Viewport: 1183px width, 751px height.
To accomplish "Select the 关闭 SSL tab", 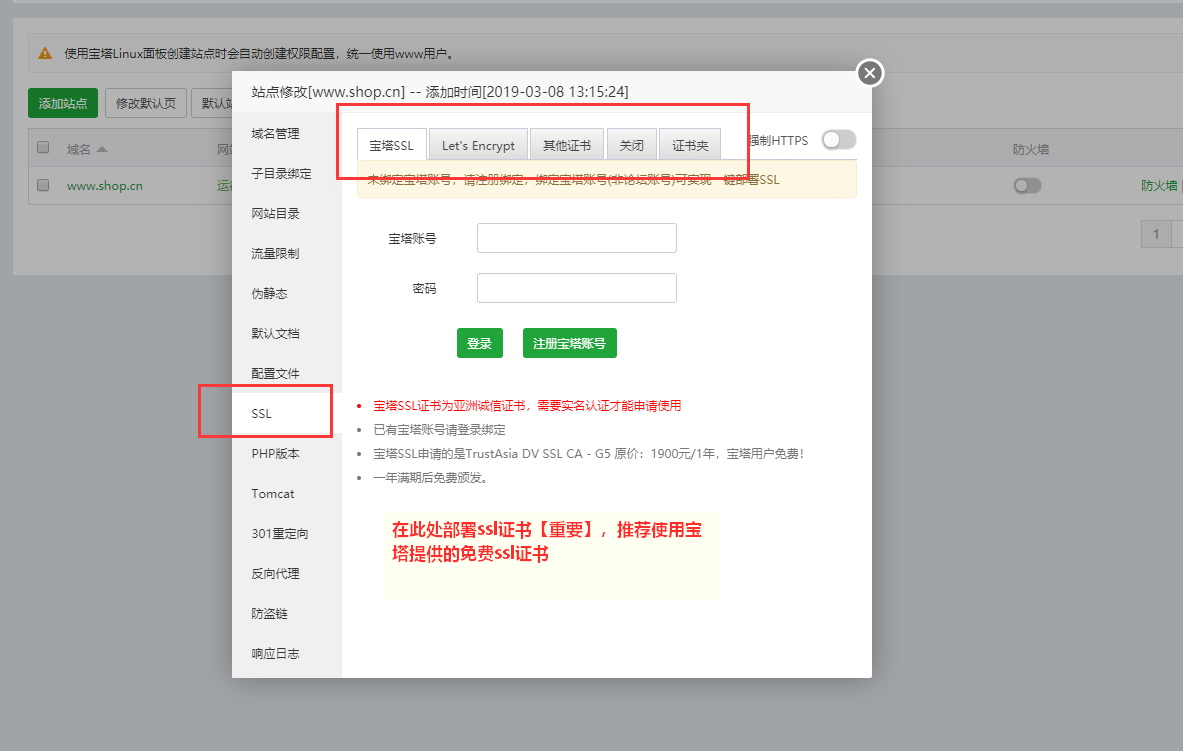I will [x=631, y=145].
